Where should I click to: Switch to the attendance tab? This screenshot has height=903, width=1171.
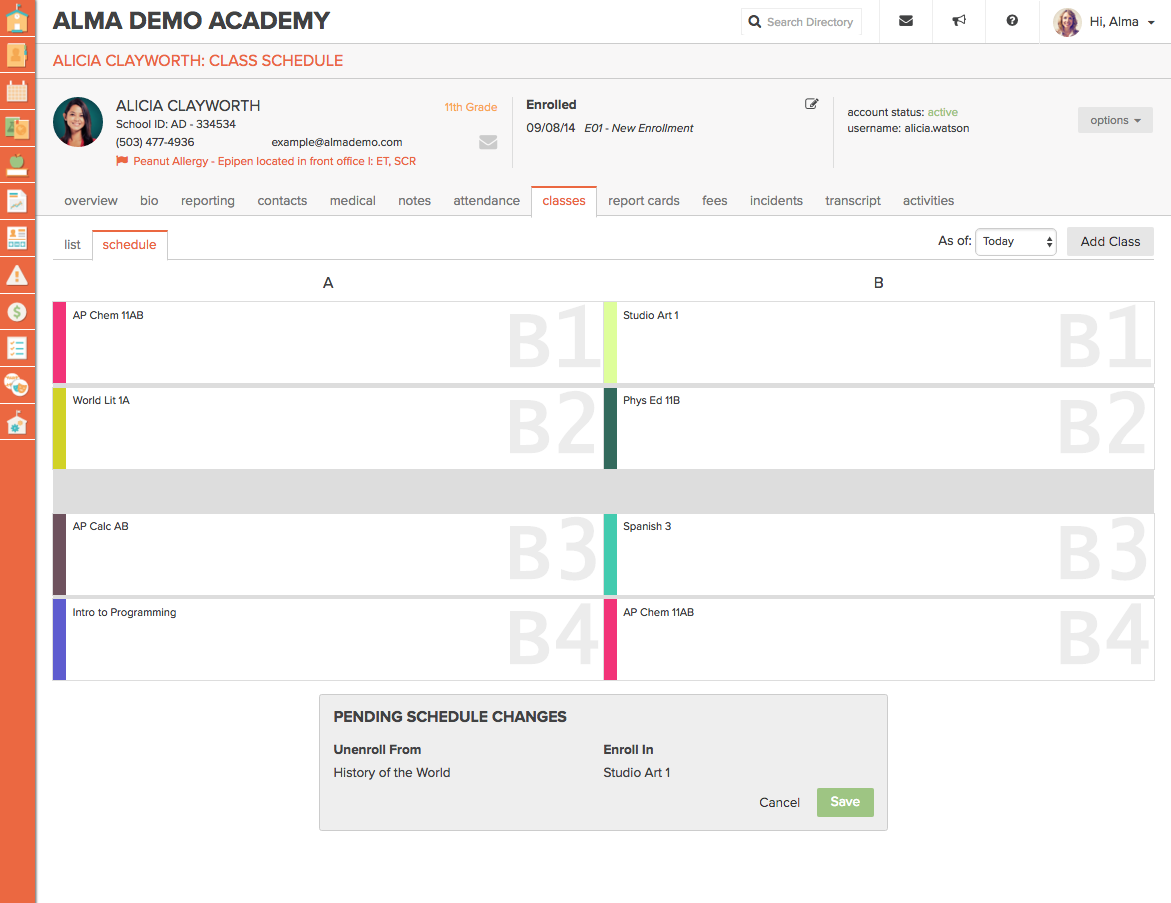coord(486,201)
